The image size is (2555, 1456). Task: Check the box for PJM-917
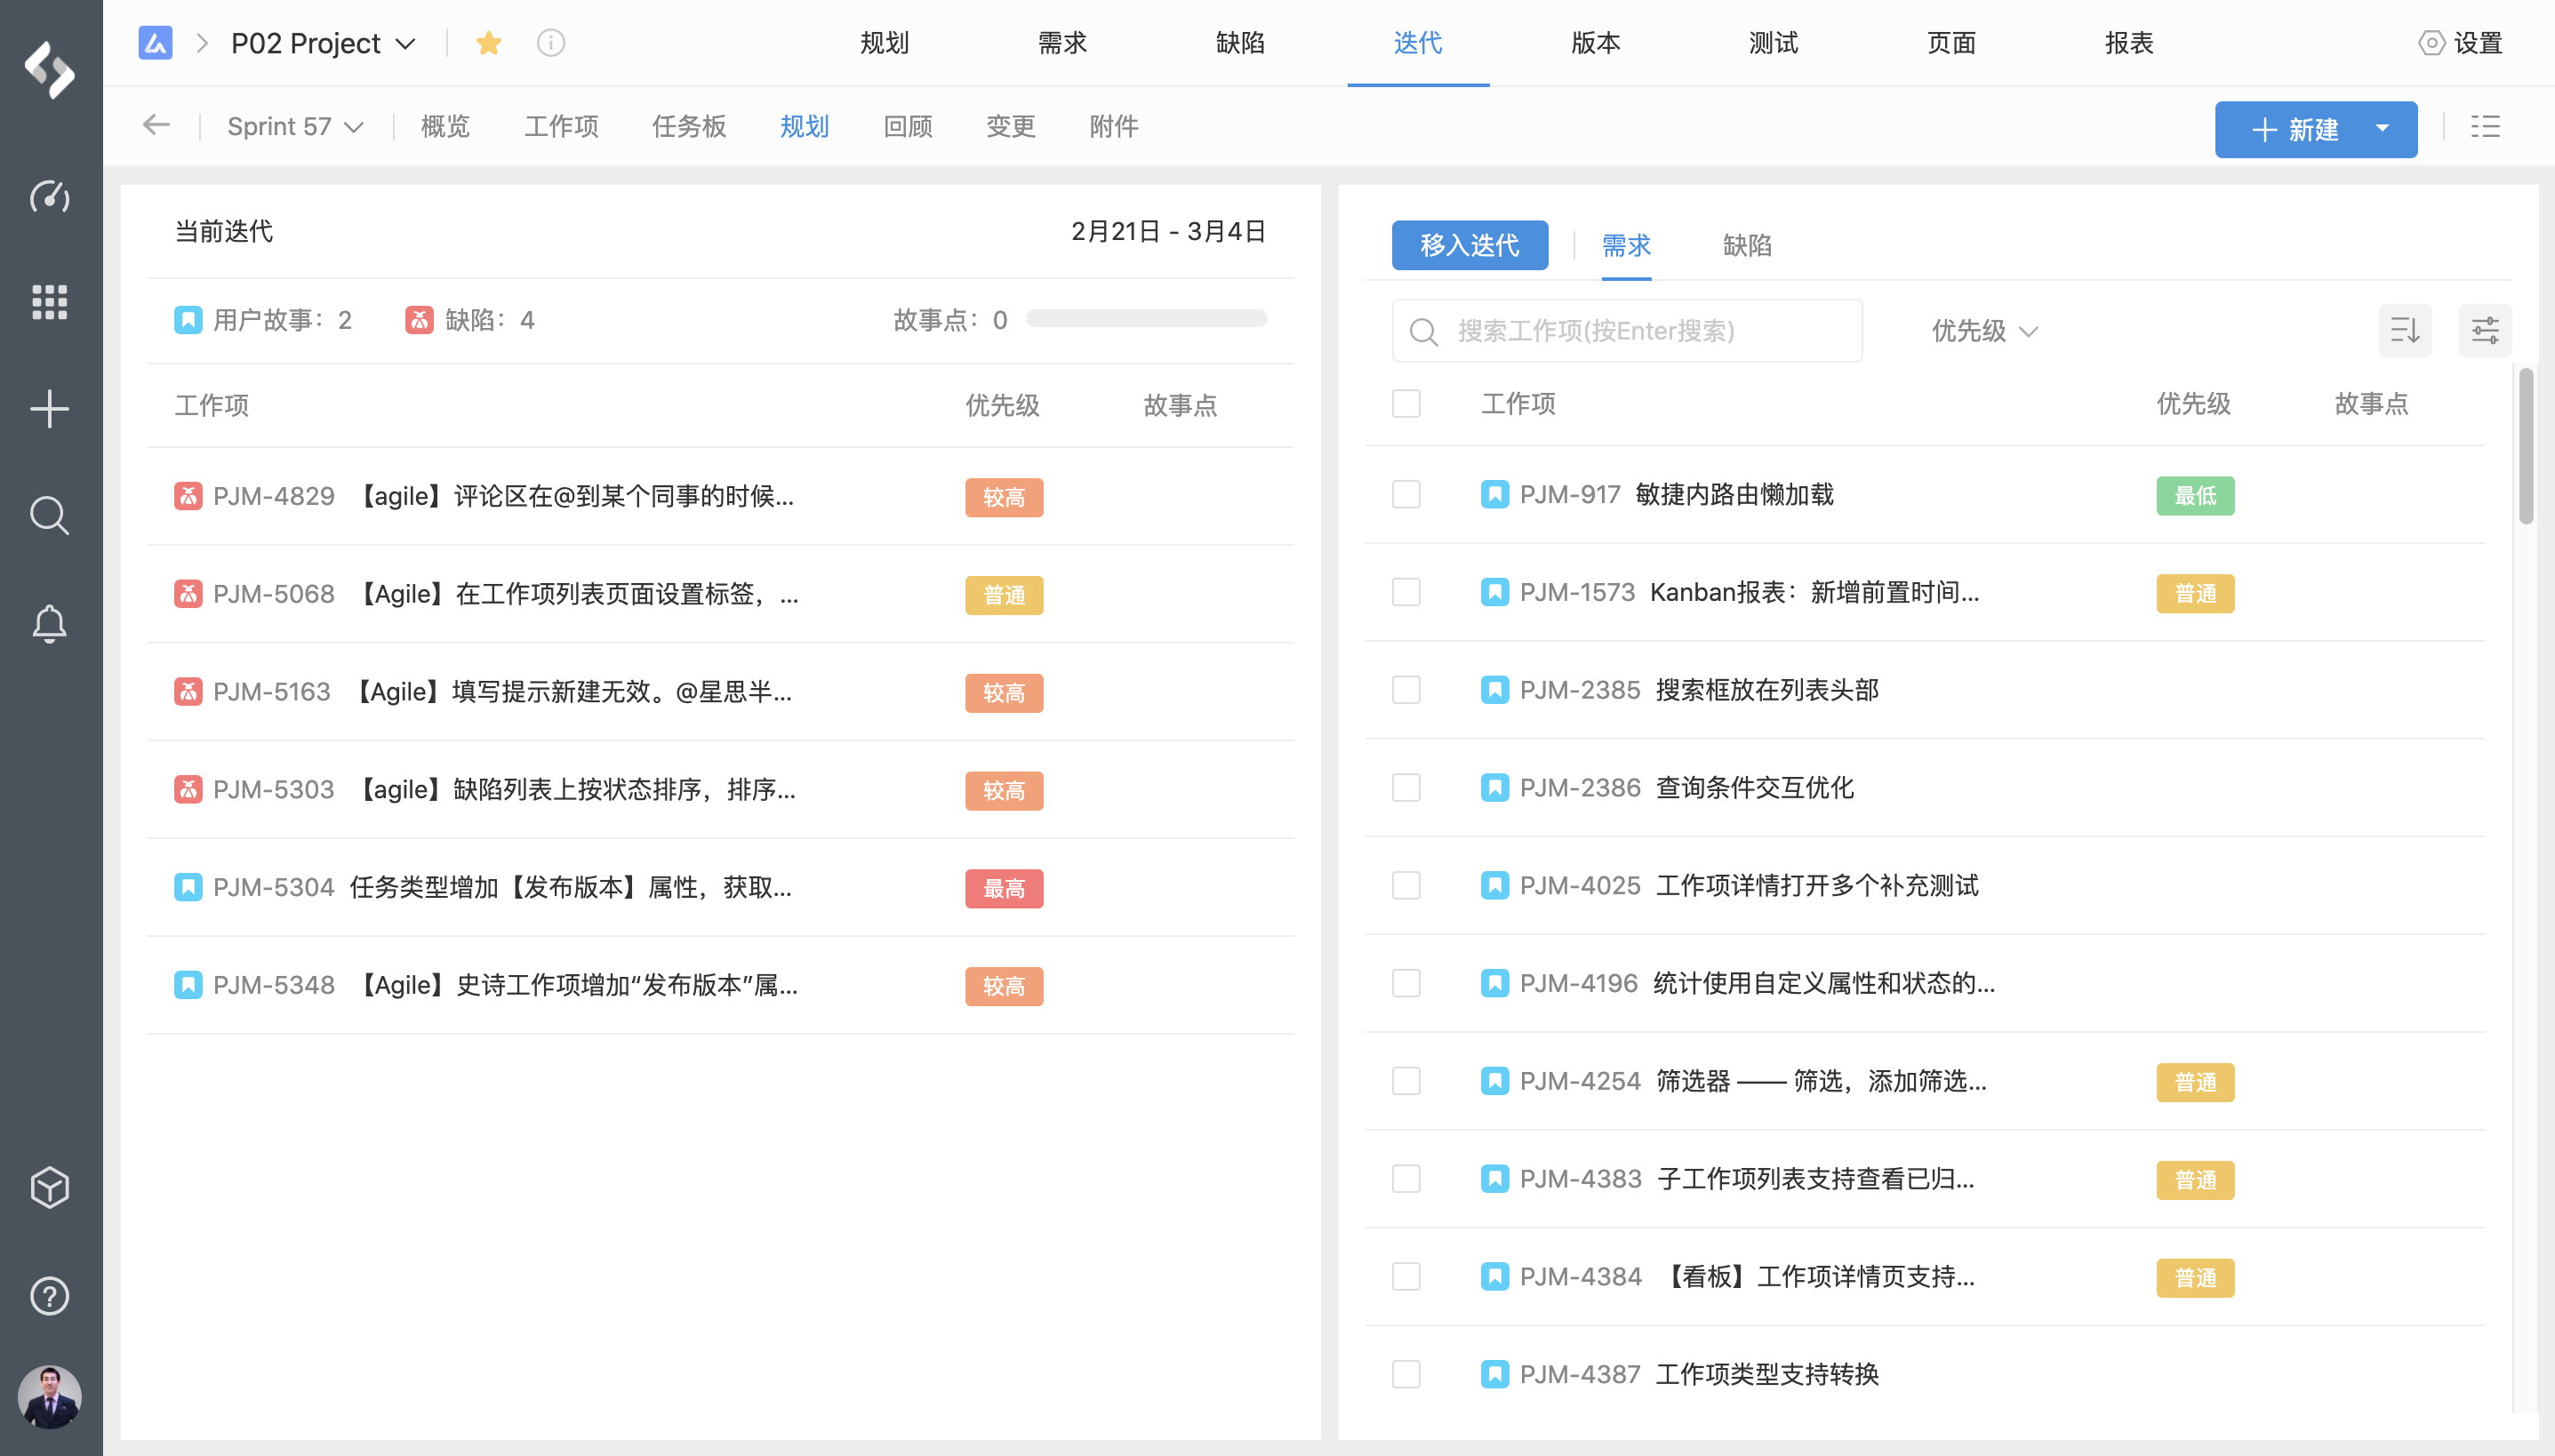1406,494
